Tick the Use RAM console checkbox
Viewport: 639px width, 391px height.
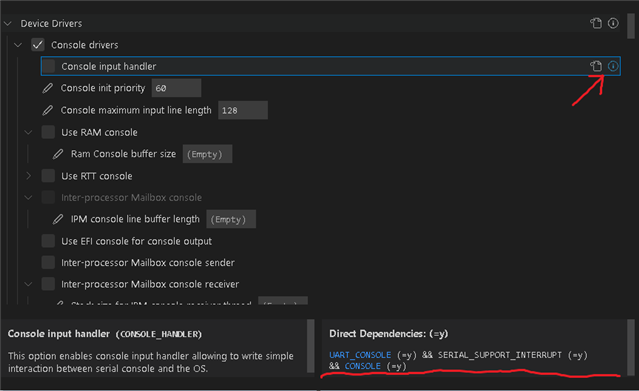point(48,132)
